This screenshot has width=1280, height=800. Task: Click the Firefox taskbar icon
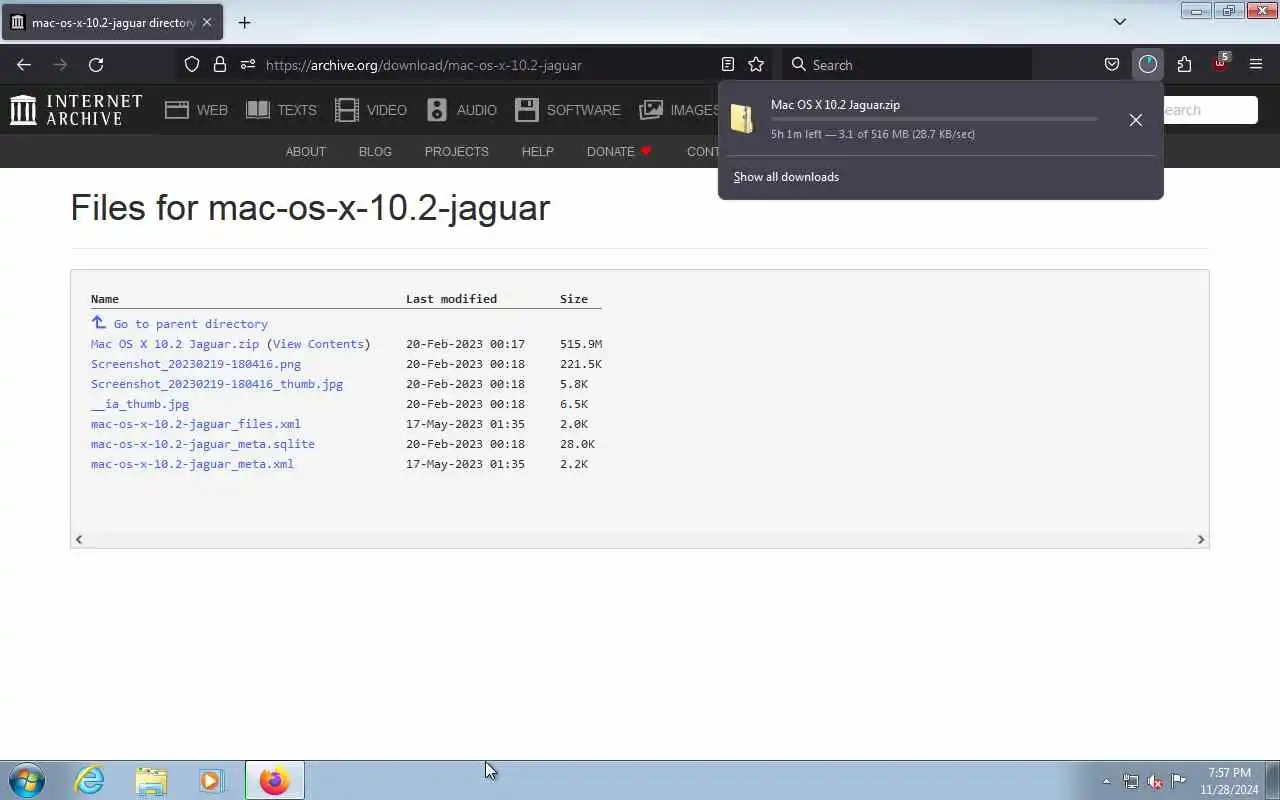pos(274,780)
